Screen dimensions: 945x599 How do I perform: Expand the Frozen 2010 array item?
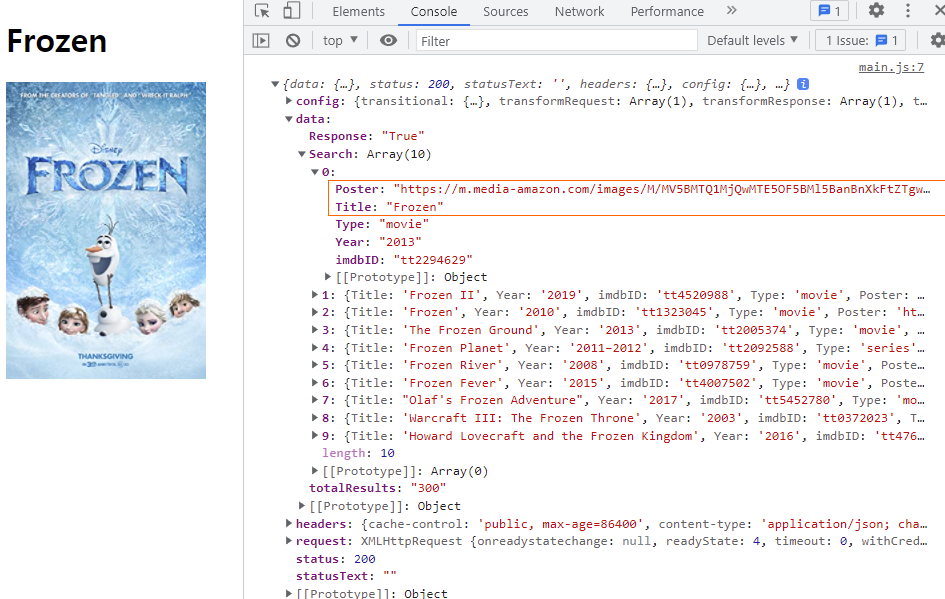point(315,312)
